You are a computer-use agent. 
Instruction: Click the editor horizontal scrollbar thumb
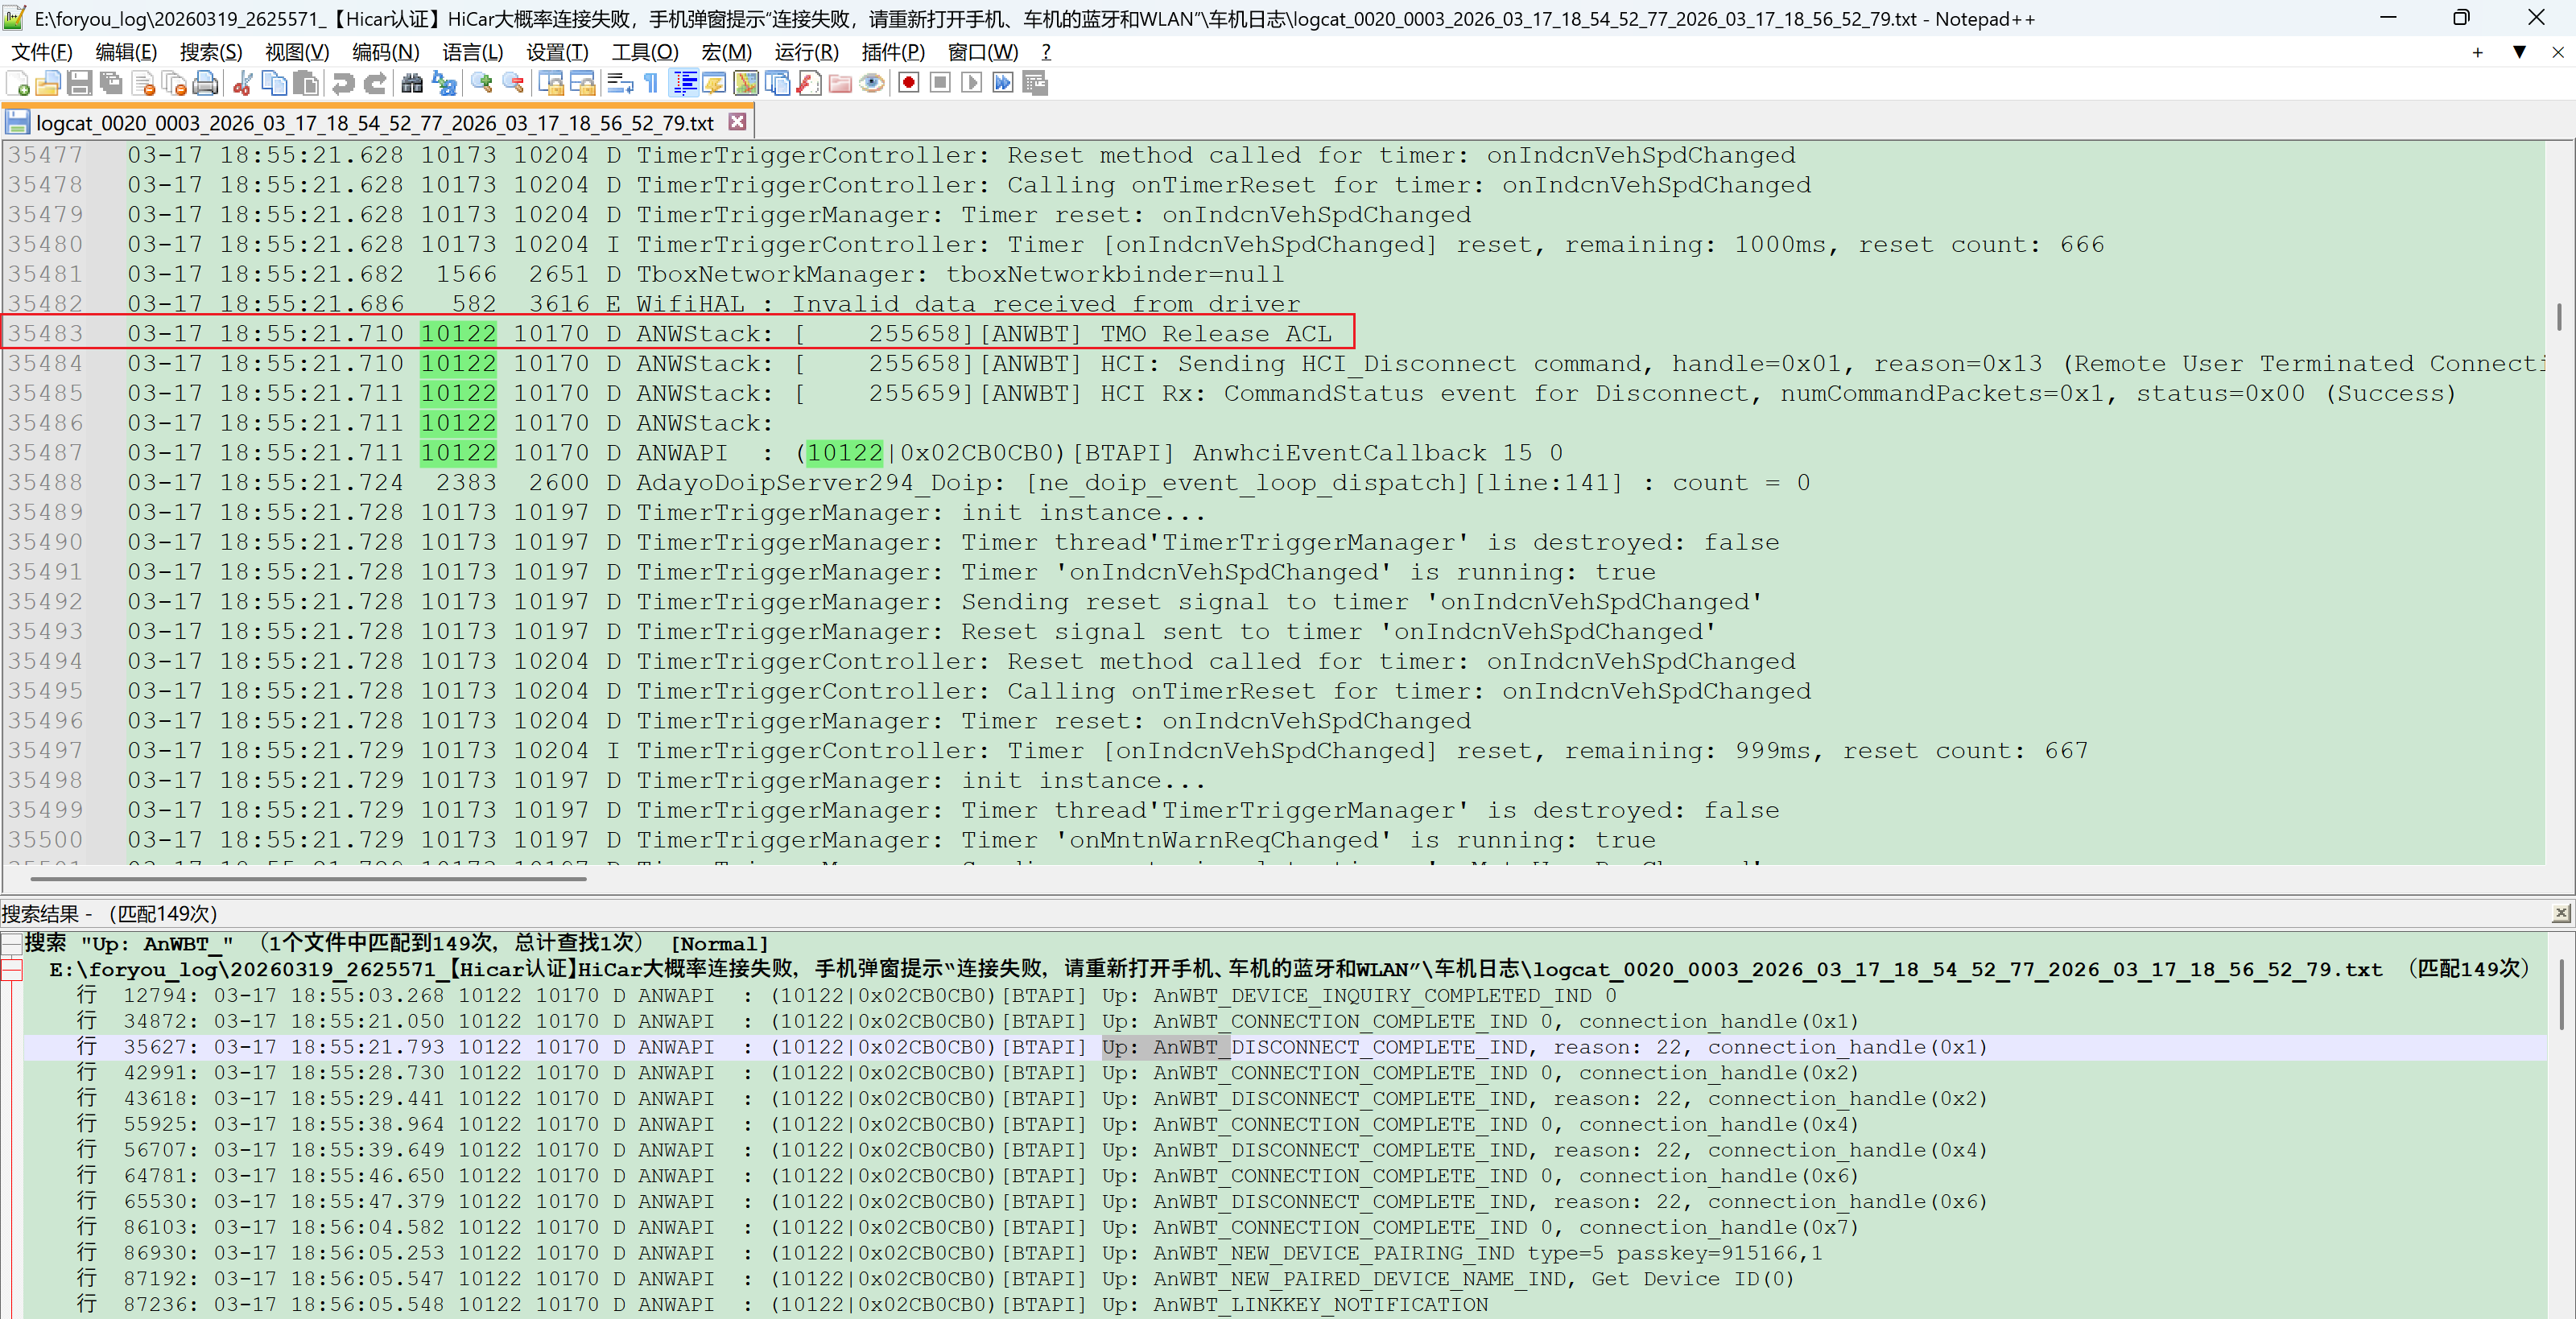308,879
